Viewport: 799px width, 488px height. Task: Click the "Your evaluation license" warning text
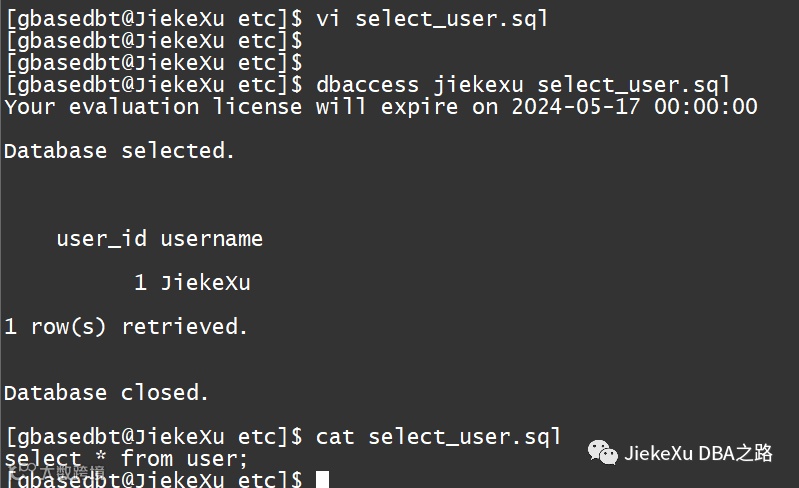[153, 107]
